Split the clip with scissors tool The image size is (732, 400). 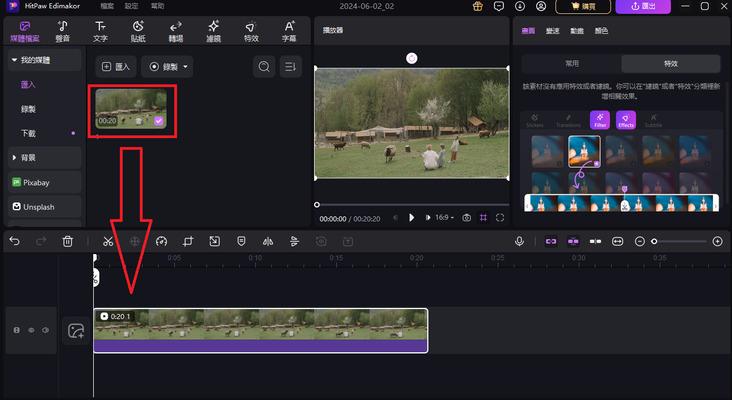click(x=108, y=241)
